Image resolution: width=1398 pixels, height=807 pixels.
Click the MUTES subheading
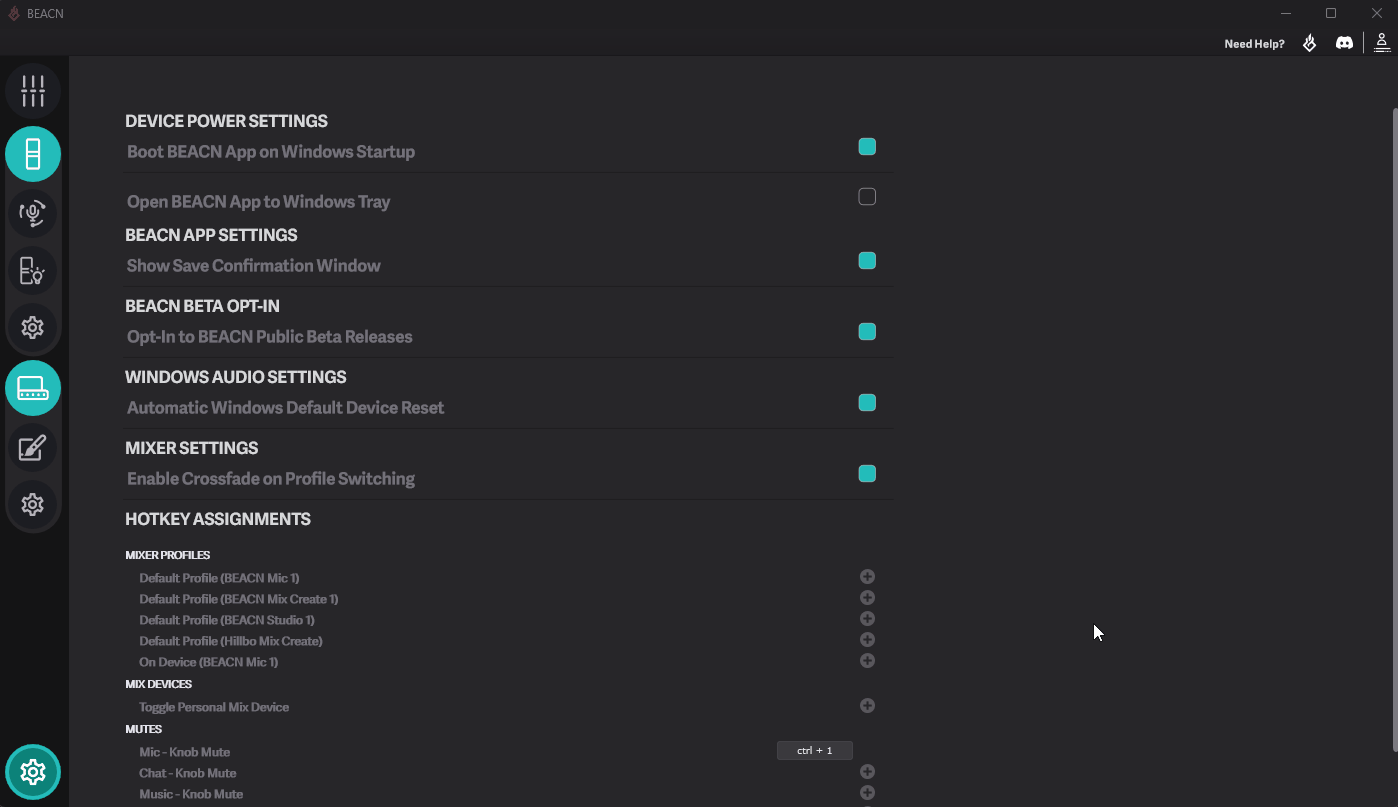[x=143, y=729]
